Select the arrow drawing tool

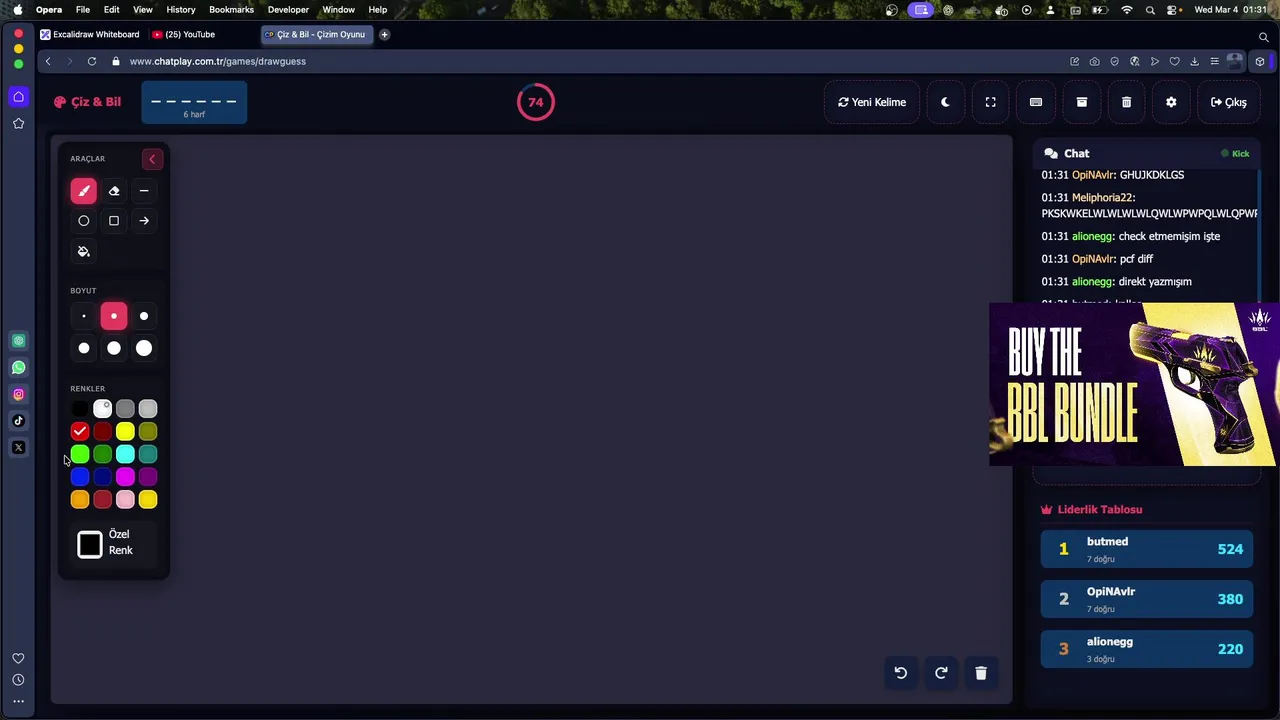[144, 221]
